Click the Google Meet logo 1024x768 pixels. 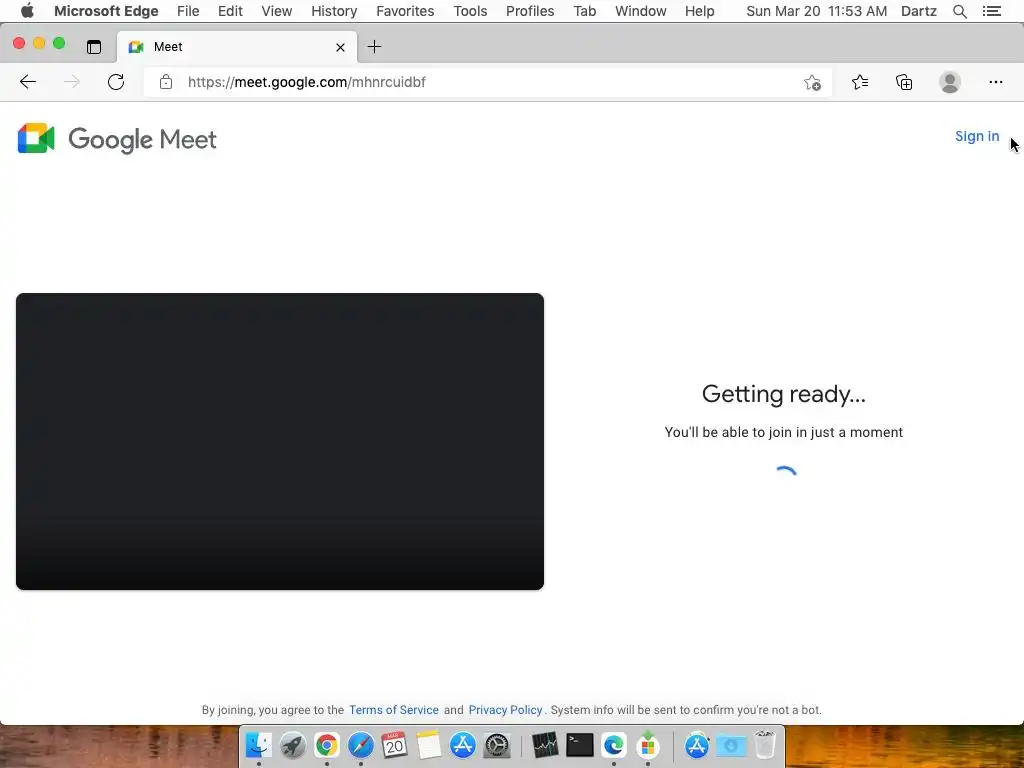click(x=117, y=138)
